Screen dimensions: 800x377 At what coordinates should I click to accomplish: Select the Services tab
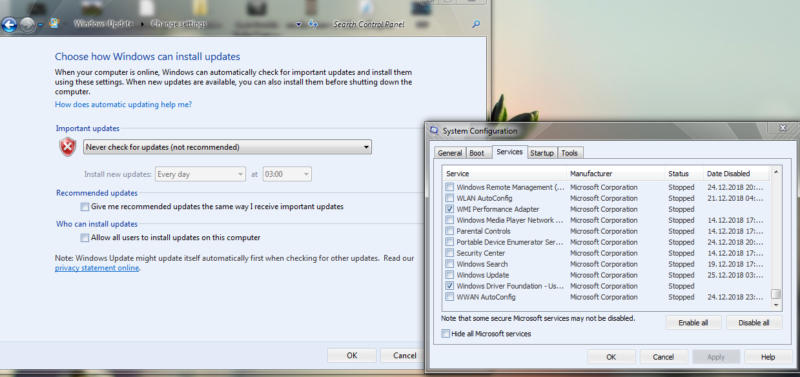(509, 152)
